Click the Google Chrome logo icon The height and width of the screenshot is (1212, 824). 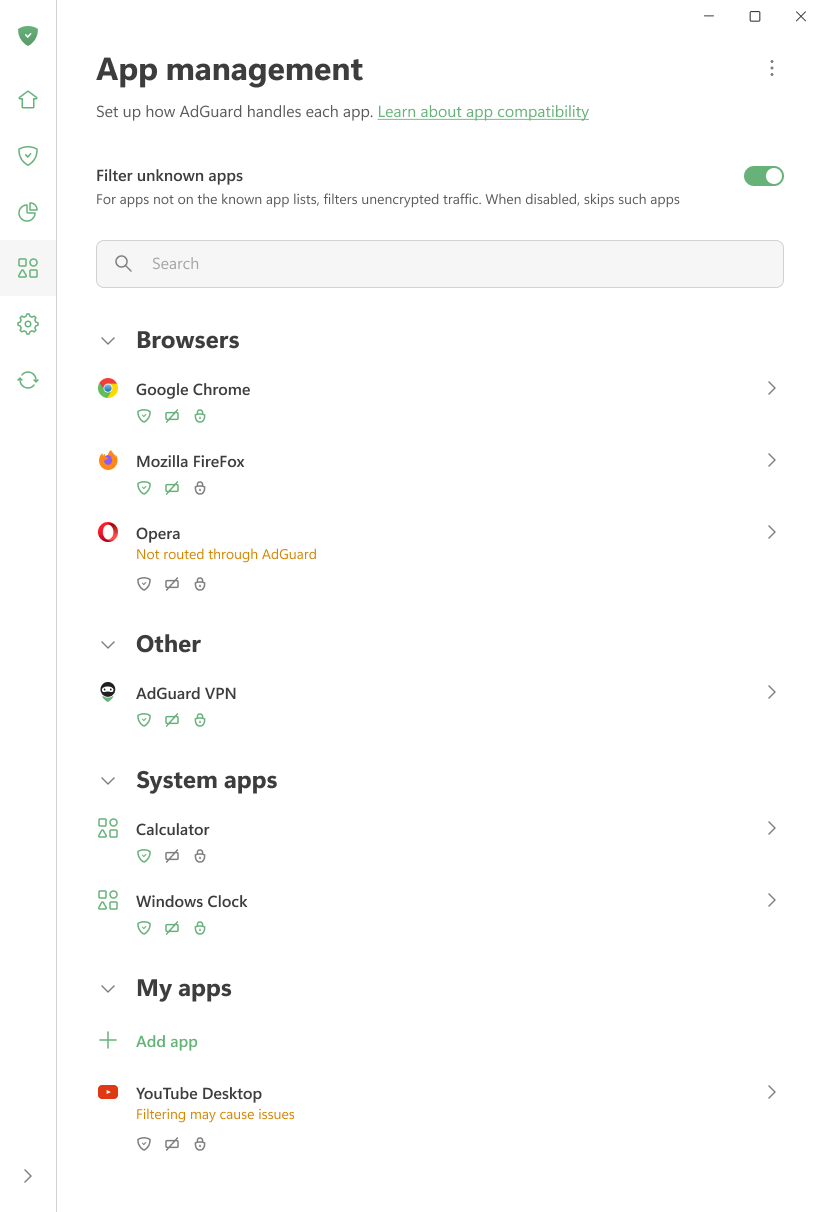coord(108,388)
